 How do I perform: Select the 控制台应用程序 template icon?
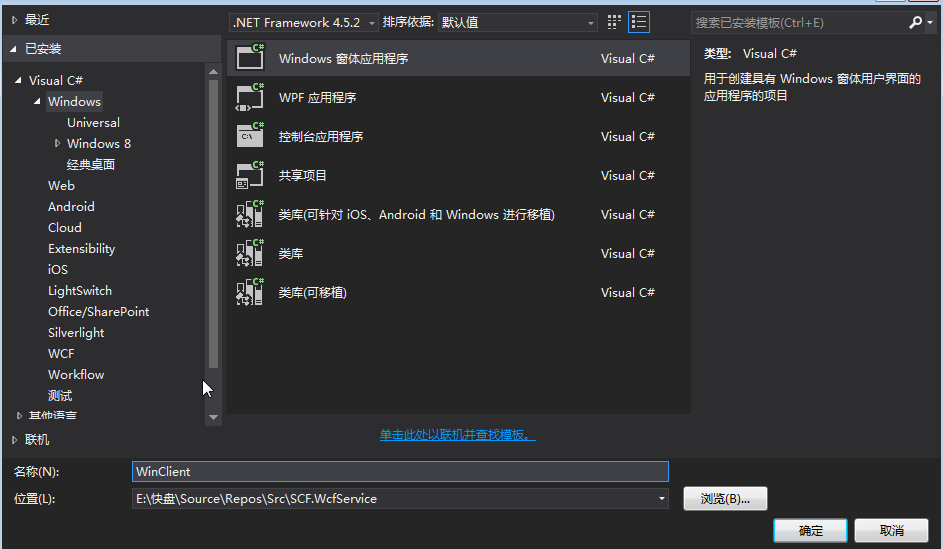(x=250, y=136)
